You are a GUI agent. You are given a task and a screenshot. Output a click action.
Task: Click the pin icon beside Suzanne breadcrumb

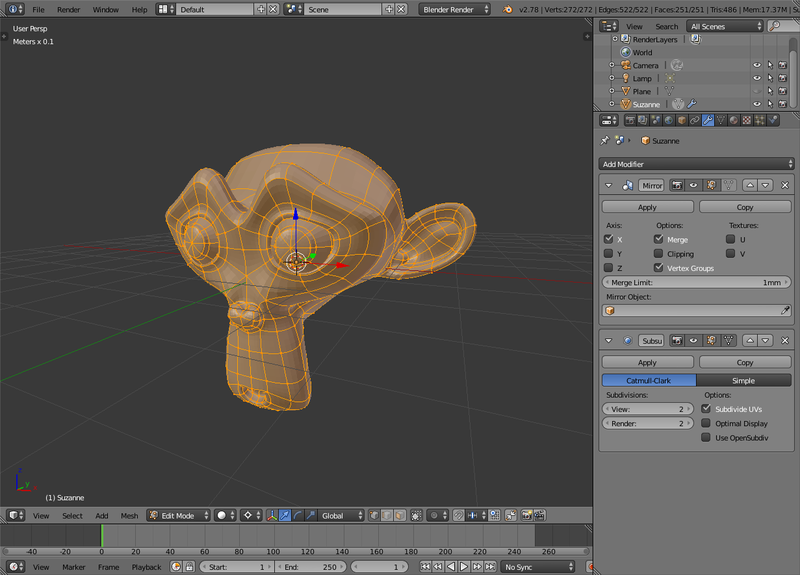(605, 140)
